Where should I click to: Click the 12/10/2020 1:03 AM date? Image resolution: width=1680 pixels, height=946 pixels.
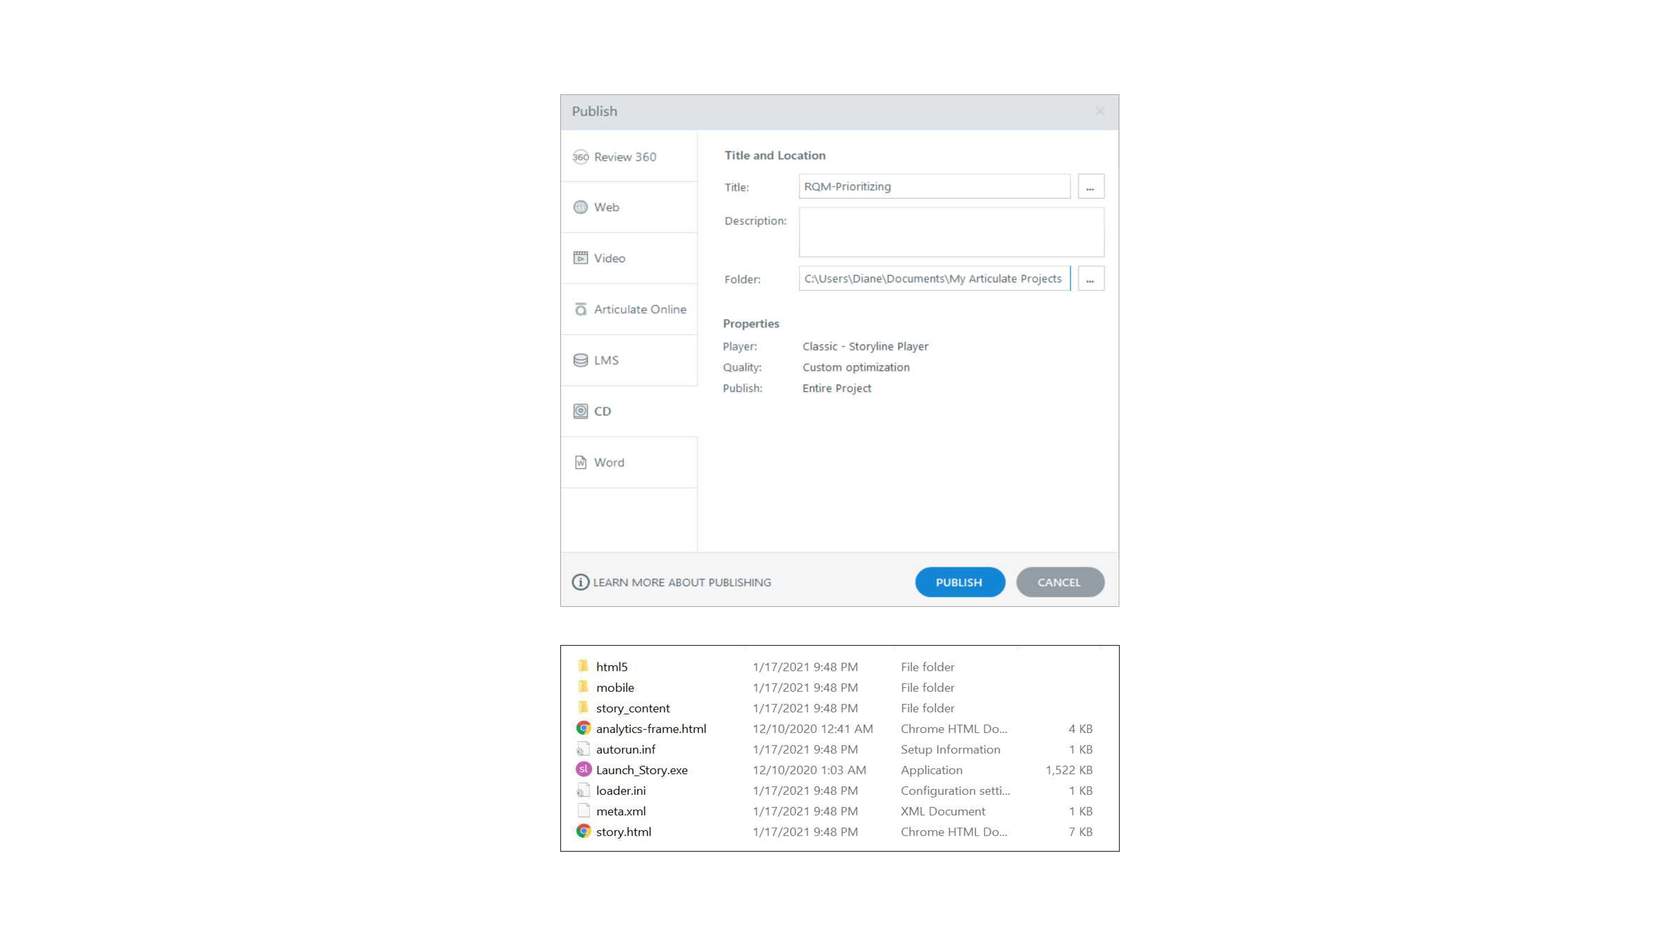(810, 770)
